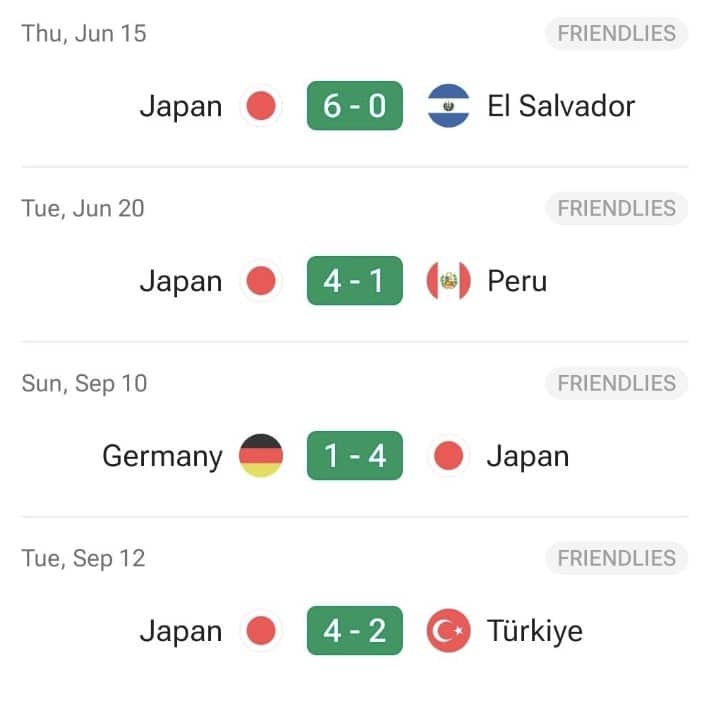Open the 4 - 1 score badge
The image size is (706, 702).
pyautogui.click(x=355, y=281)
